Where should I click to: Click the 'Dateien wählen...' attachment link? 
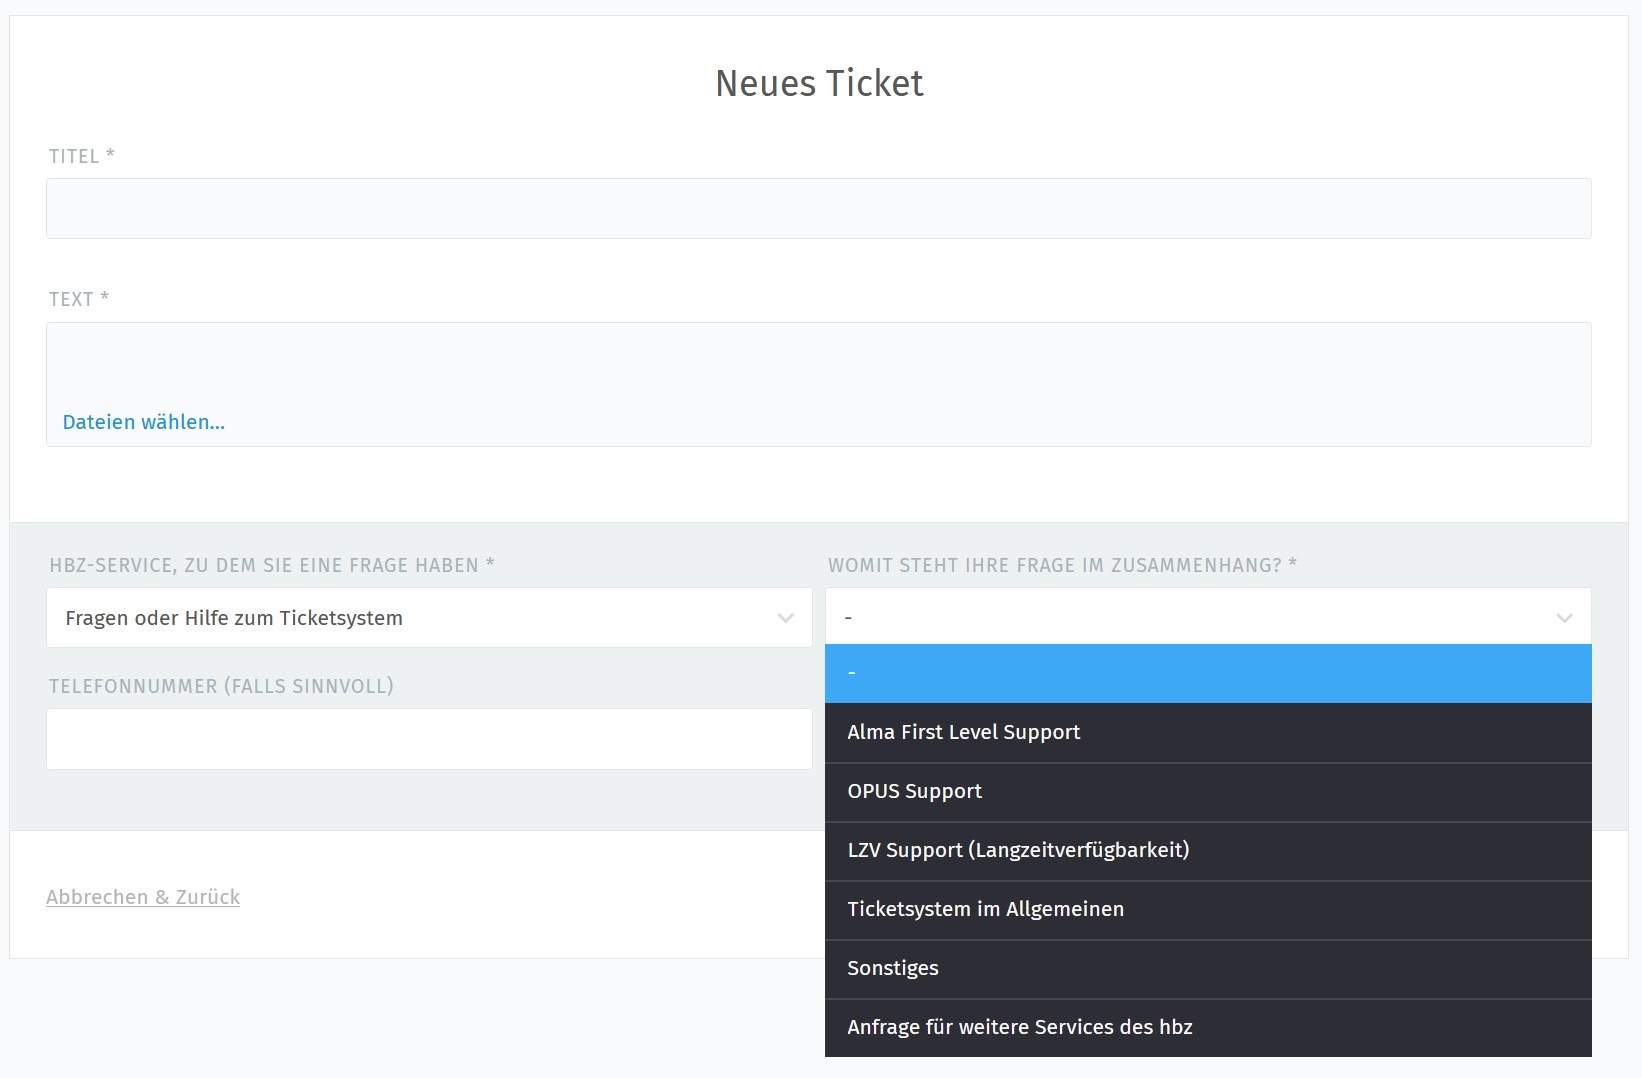[143, 422]
